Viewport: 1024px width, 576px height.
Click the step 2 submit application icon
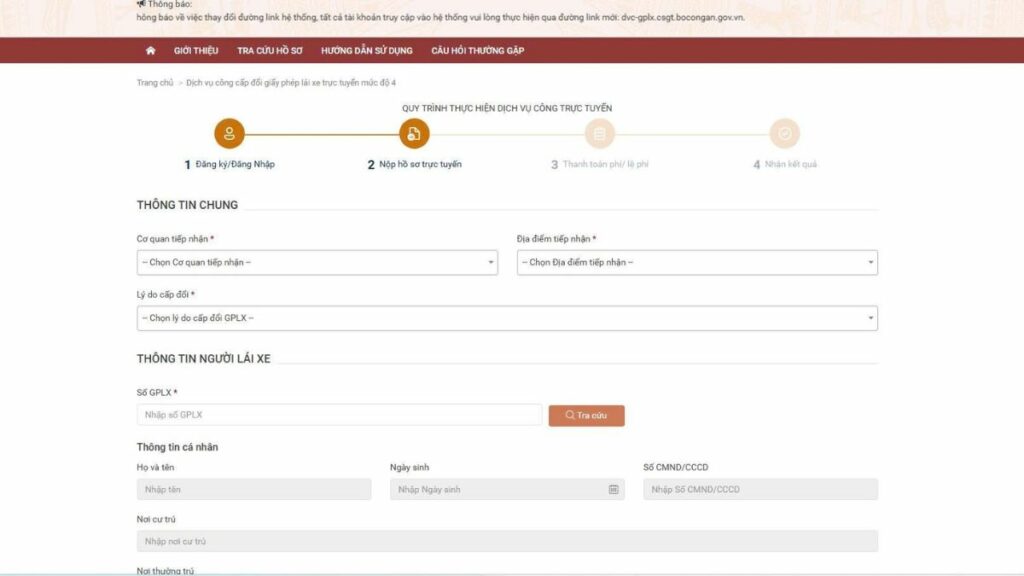(x=414, y=133)
